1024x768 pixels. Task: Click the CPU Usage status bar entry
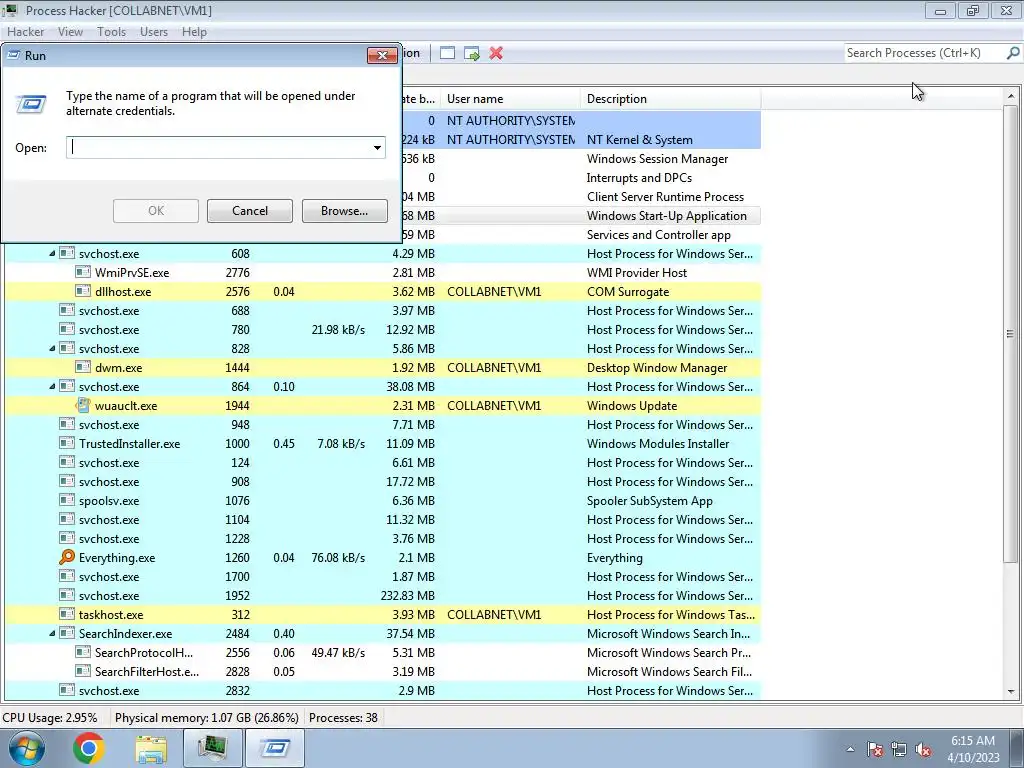point(50,718)
